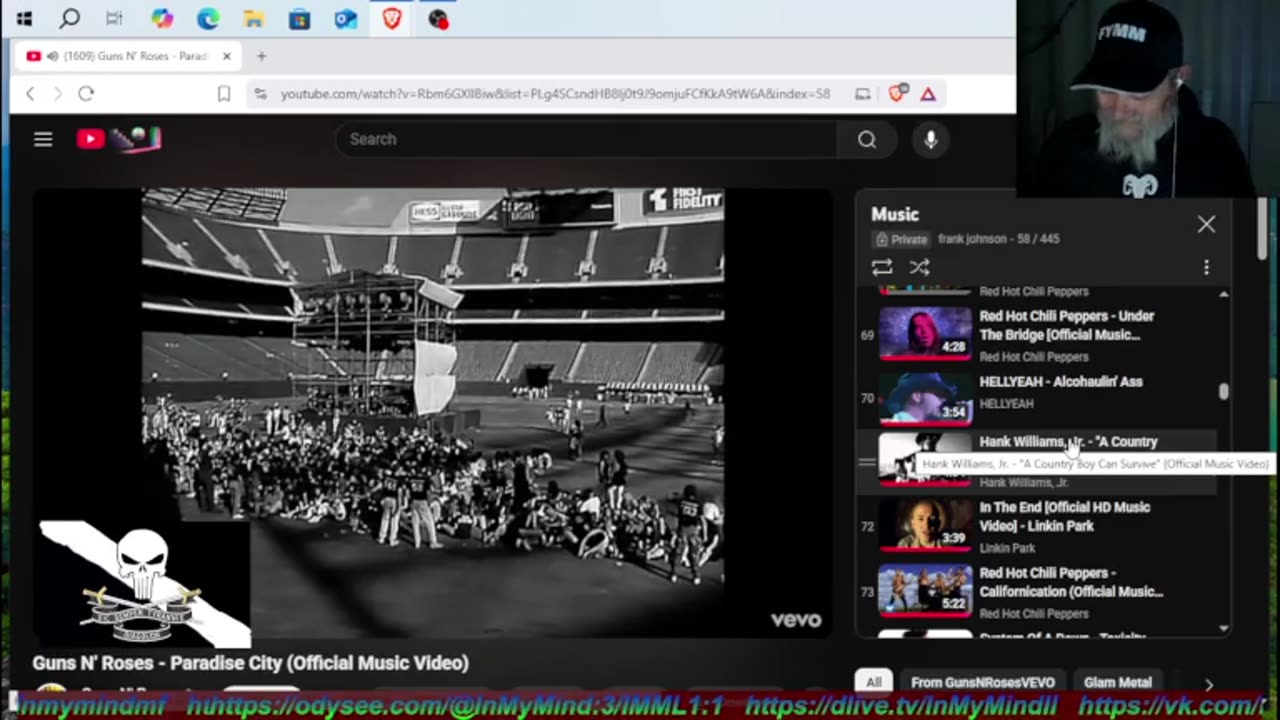Open the Music playlist options menu
The image size is (1280, 720).
(x=1206, y=267)
